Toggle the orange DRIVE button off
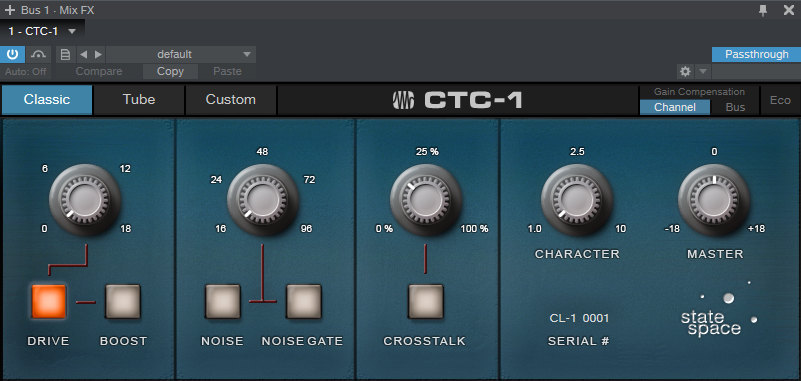 click(49, 301)
